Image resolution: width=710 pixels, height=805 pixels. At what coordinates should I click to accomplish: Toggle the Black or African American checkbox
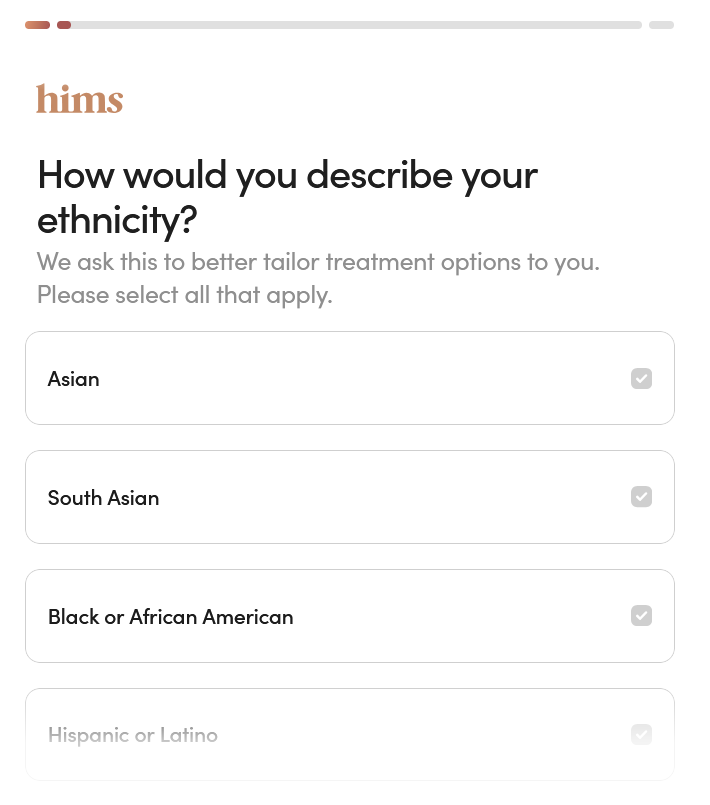click(x=641, y=616)
